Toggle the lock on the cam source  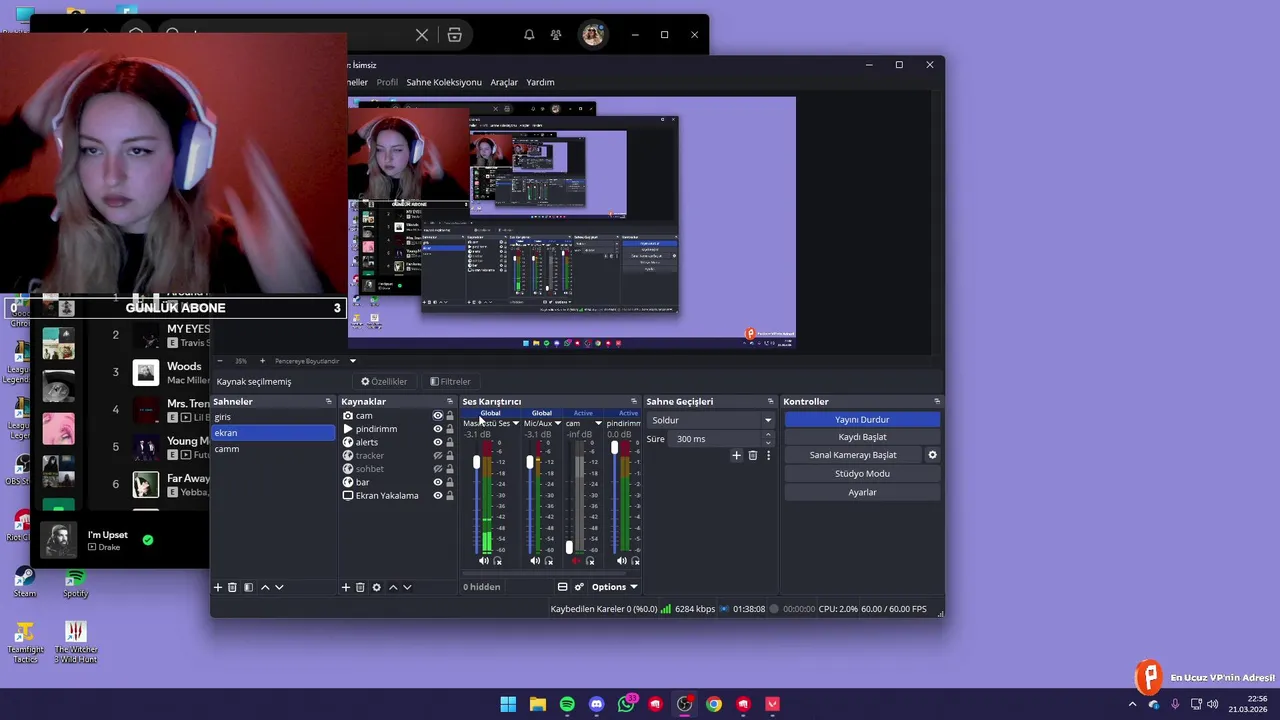[450, 416]
